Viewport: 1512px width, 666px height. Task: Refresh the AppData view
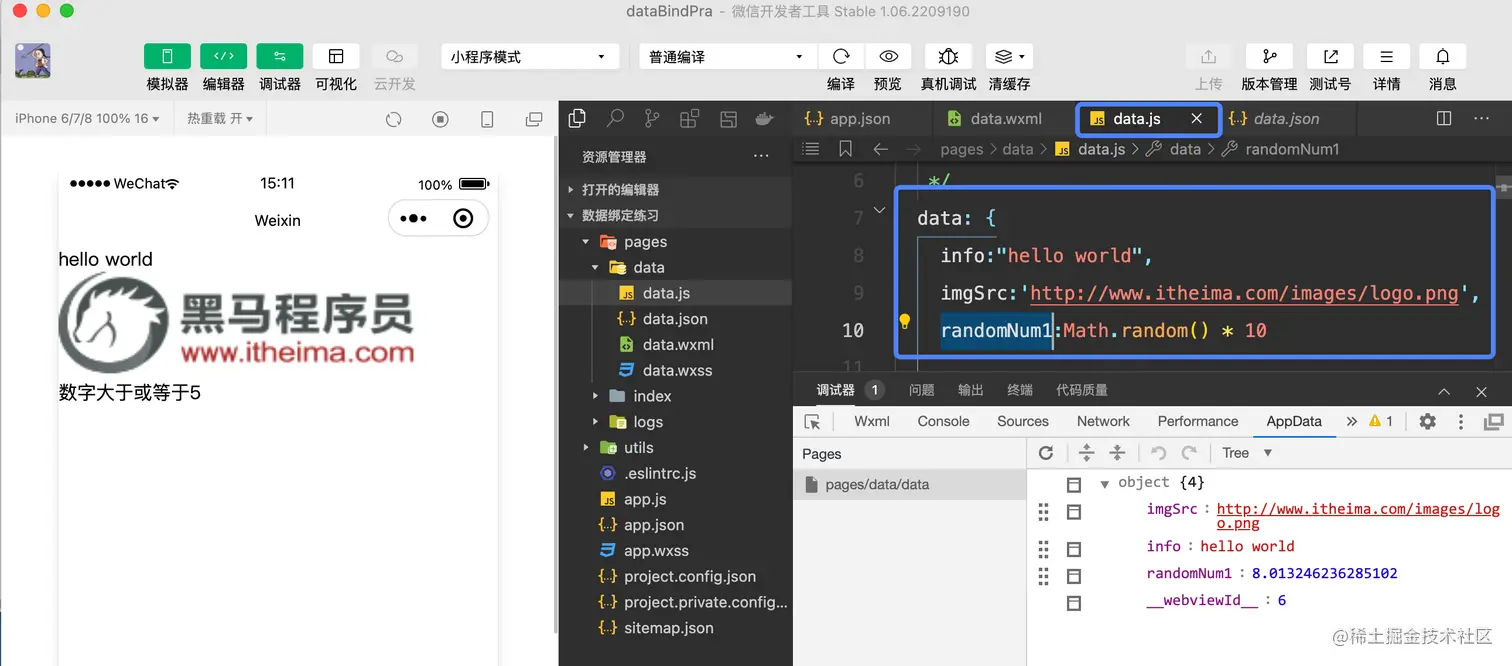(x=1046, y=453)
